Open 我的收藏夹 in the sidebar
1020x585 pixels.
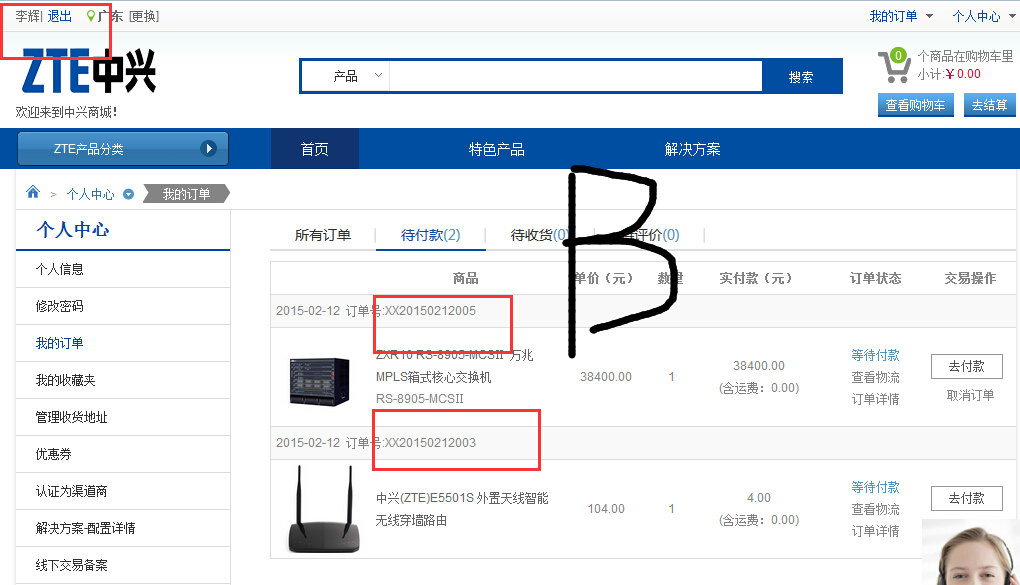coord(123,380)
